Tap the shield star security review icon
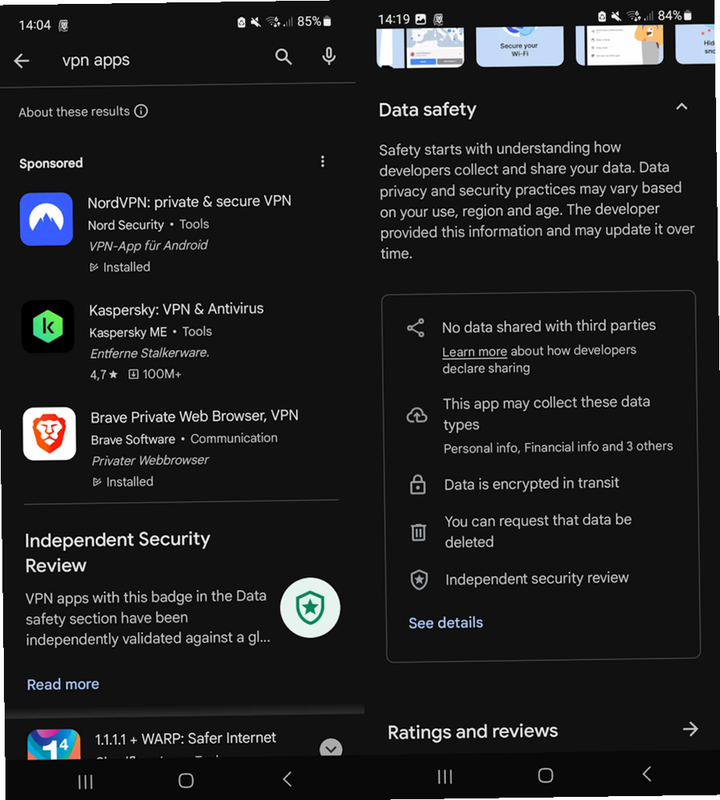The image size is (720, 800). (x=419, y=580)
